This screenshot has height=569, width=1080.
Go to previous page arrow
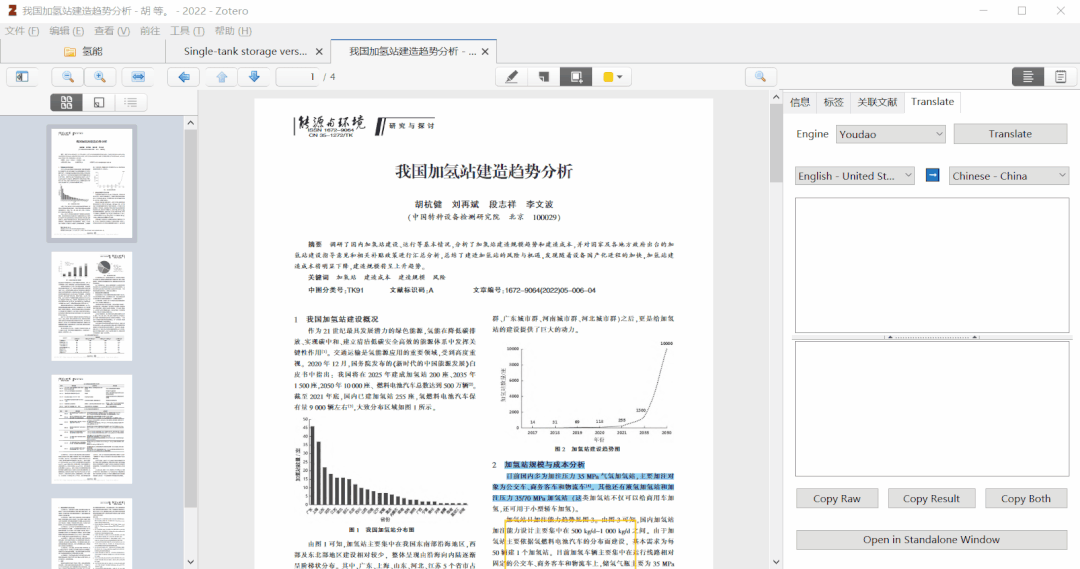pos(222,76)
